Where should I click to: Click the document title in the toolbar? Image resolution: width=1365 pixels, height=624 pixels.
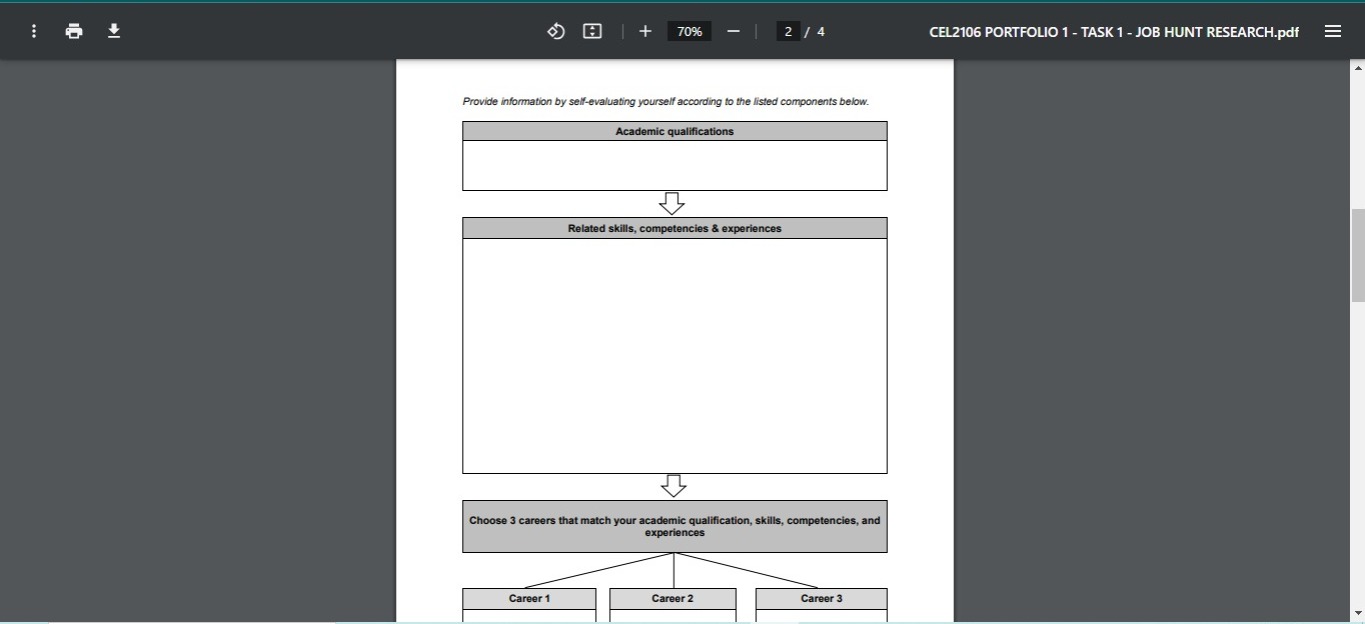click(1113, 31)
